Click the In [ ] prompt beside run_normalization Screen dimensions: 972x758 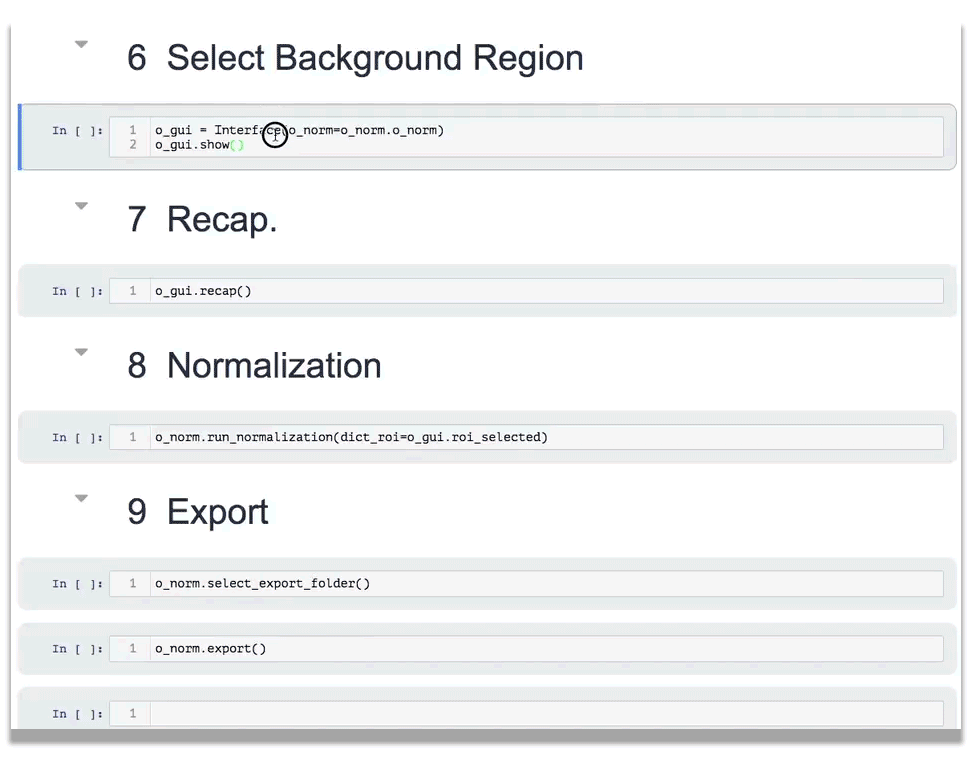(x=77, y=437)
